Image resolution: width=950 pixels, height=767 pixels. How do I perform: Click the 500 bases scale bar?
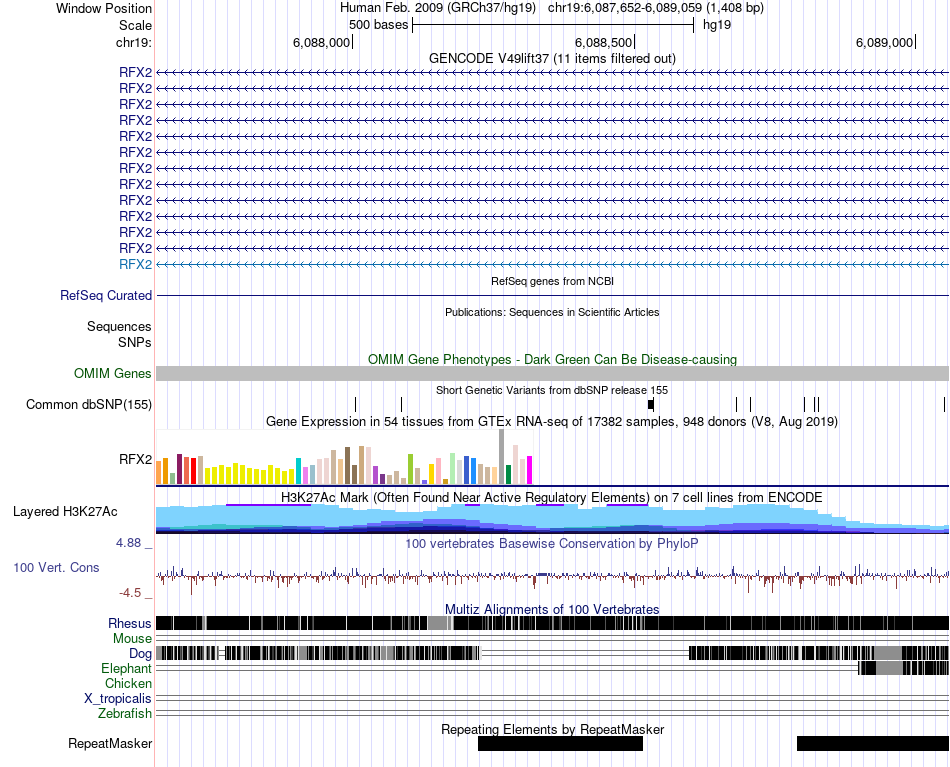553,25
